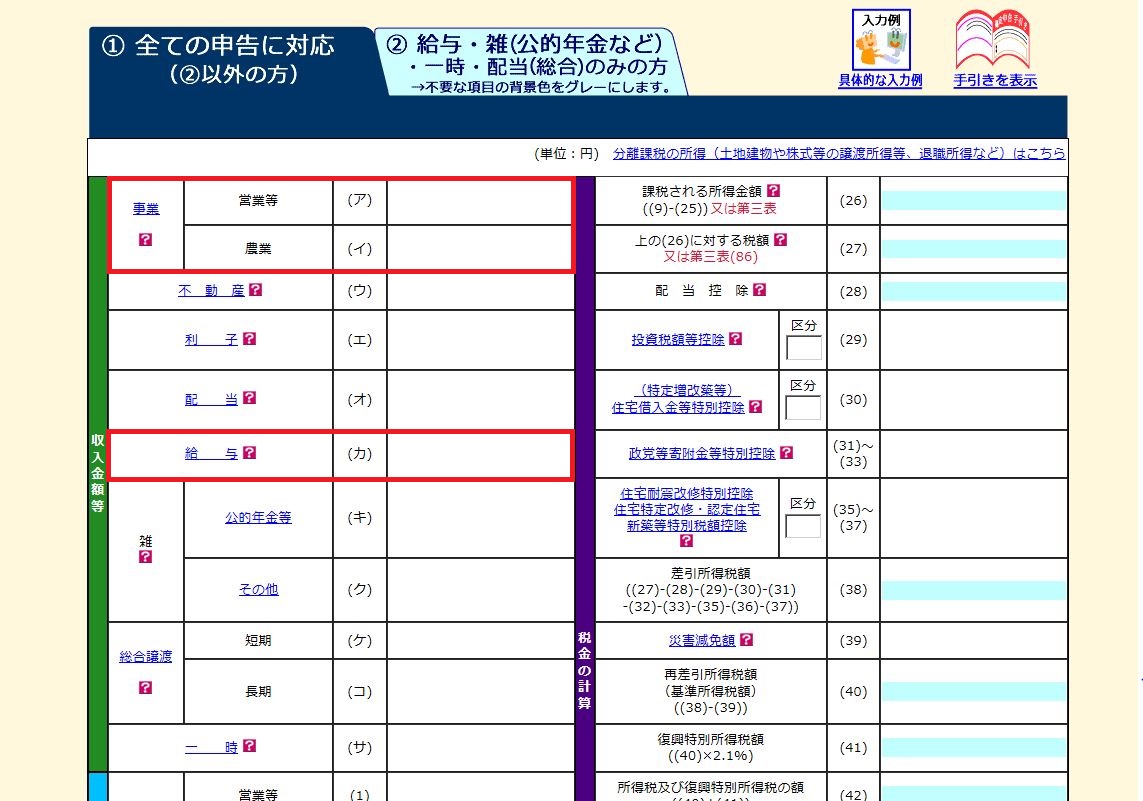
Task: Open the 事業 link
Action: [146, 209]
